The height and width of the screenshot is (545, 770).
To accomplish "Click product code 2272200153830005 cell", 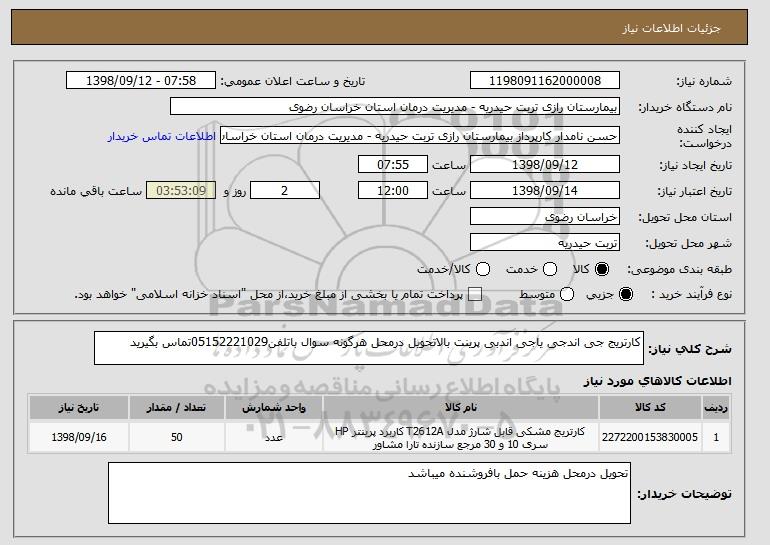I will coord(650,437).
